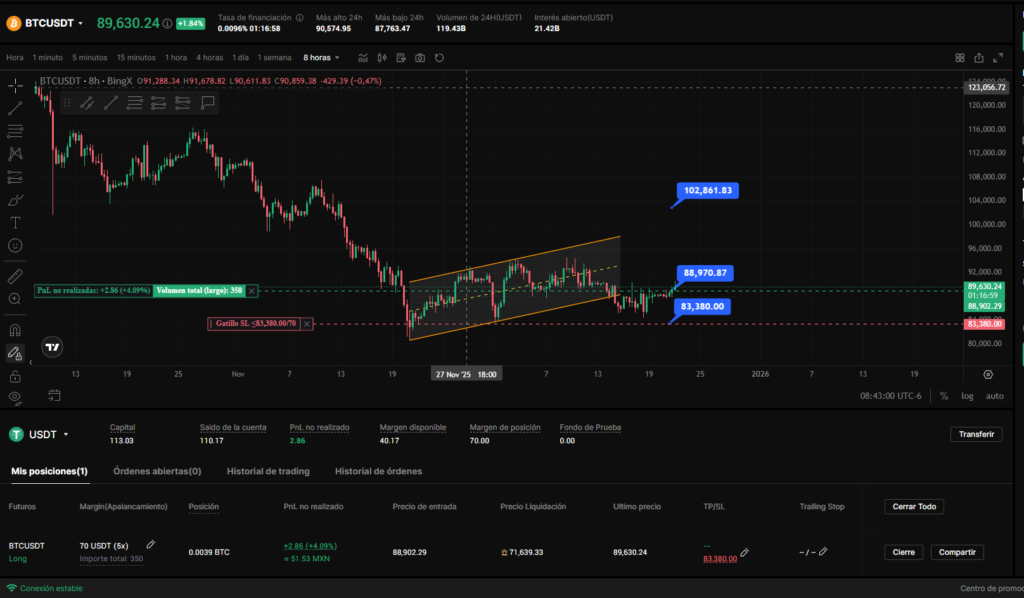
Task: Click the ruler measure tool
Action: tap(15, 275)
